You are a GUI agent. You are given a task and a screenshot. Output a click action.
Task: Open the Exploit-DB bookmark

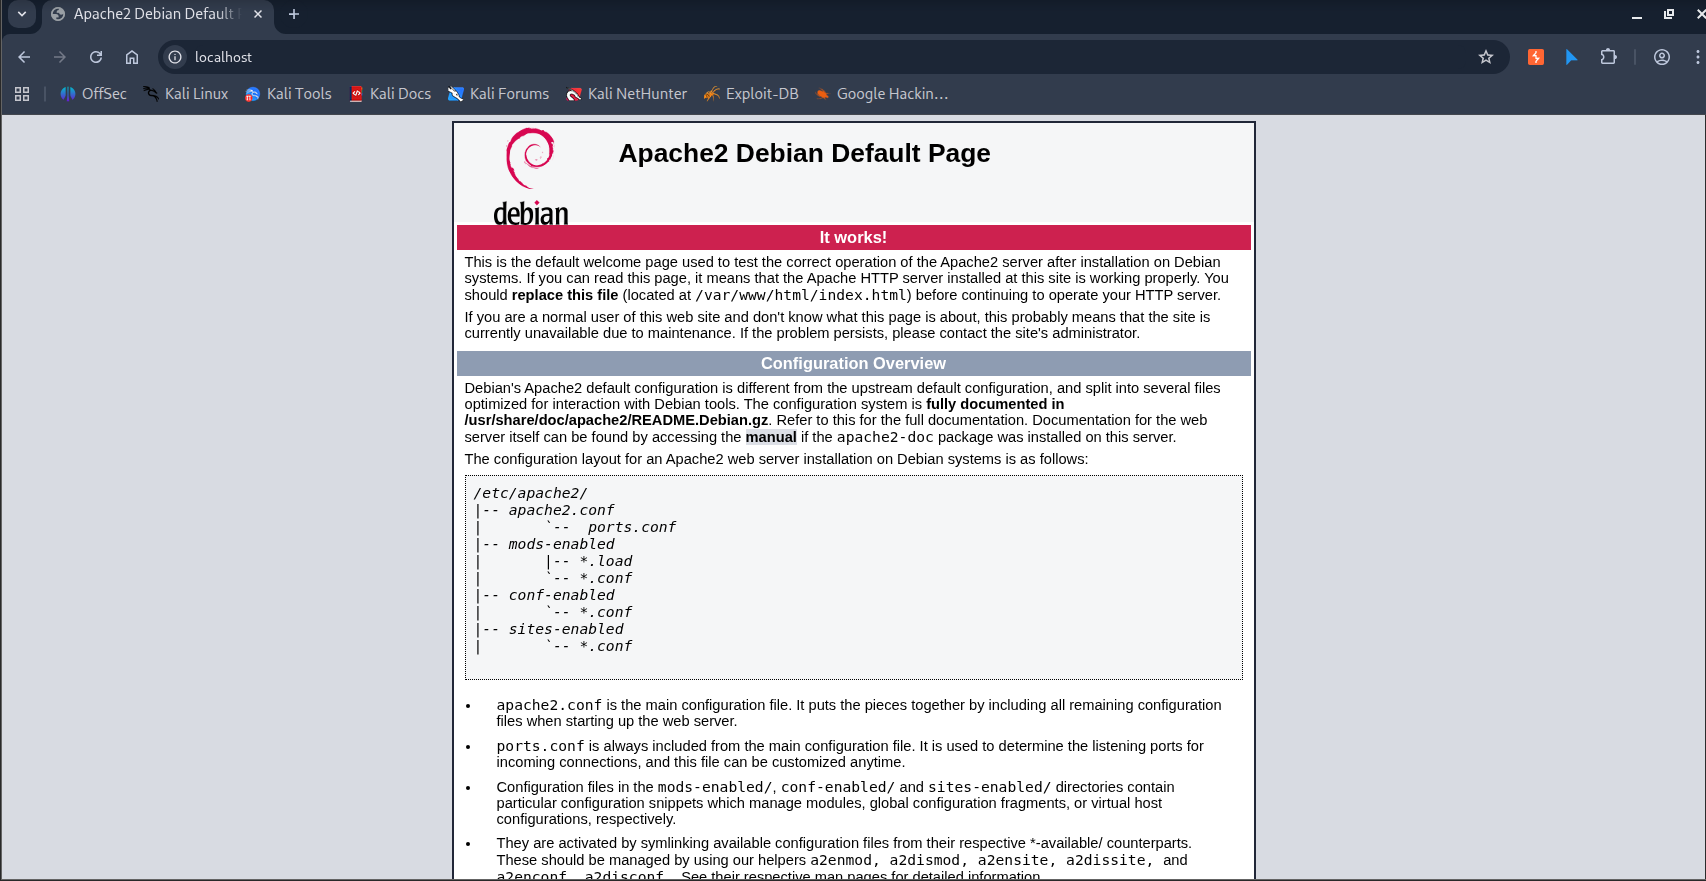click(751, 94)
